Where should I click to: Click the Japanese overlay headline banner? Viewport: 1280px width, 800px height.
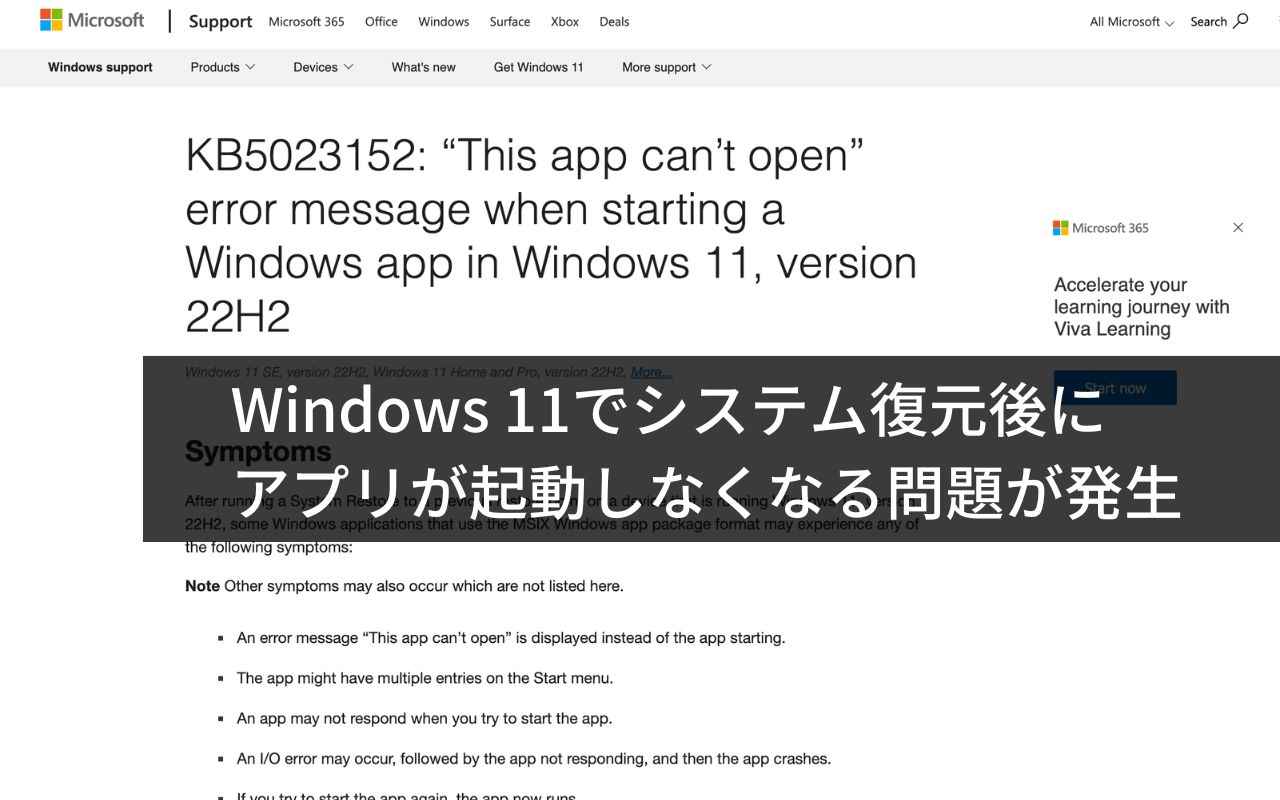[711, 449]
